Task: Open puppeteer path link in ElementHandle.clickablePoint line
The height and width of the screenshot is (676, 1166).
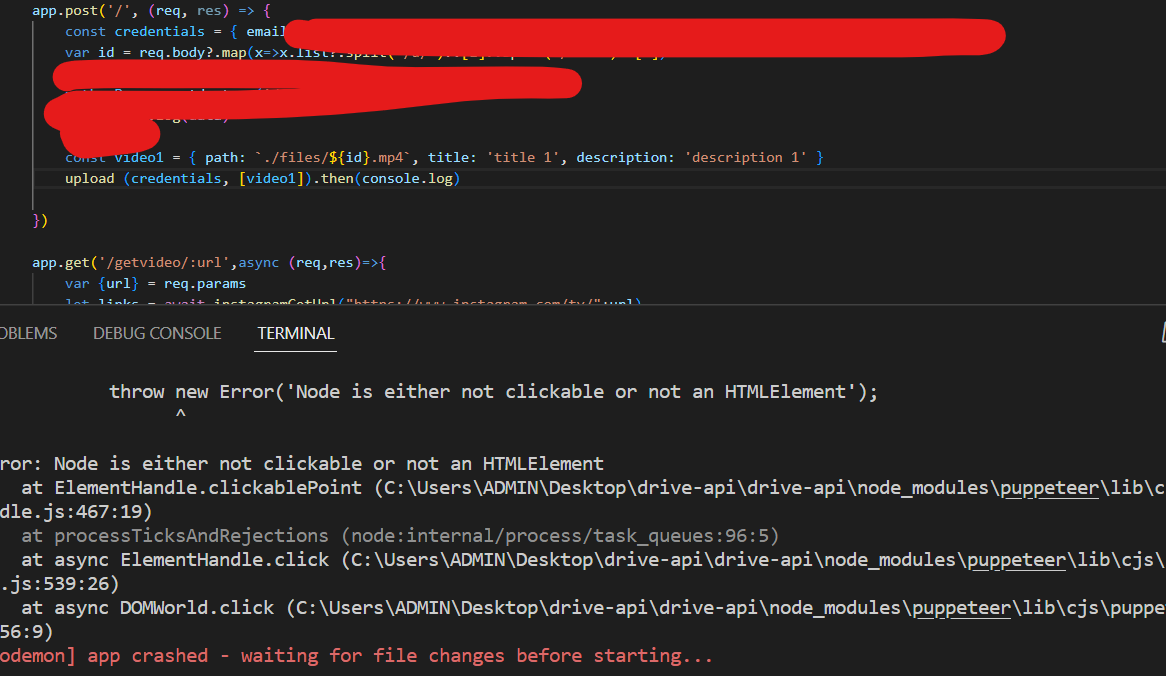Action: pyautogui.click(x=1049, y=488)
